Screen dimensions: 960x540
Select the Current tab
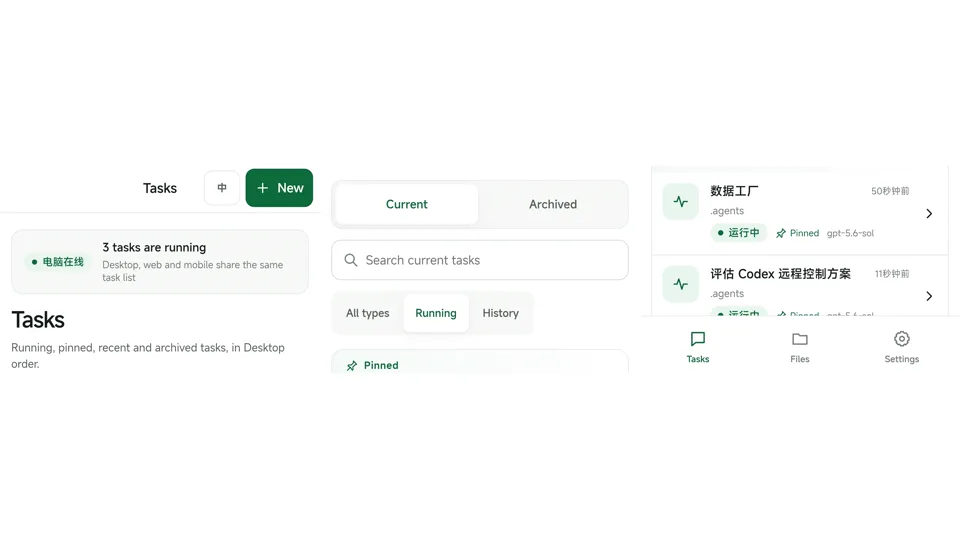(407, 204)
